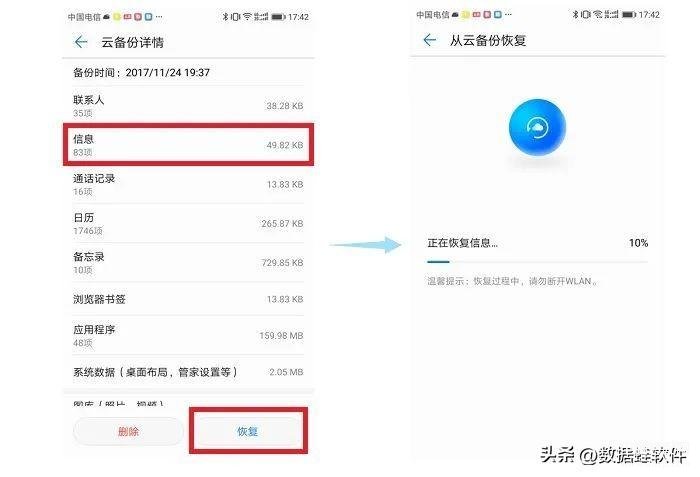This screenshot has width=700, height=477.
Task: Tap Bluetooth icon in left phone status bar
Action: (x=225, y=17)
